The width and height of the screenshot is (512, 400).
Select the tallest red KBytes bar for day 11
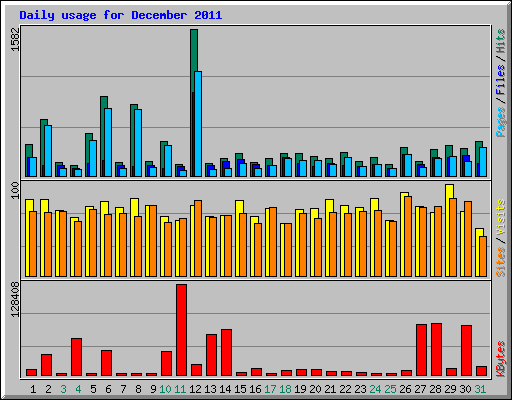point(181,330)
